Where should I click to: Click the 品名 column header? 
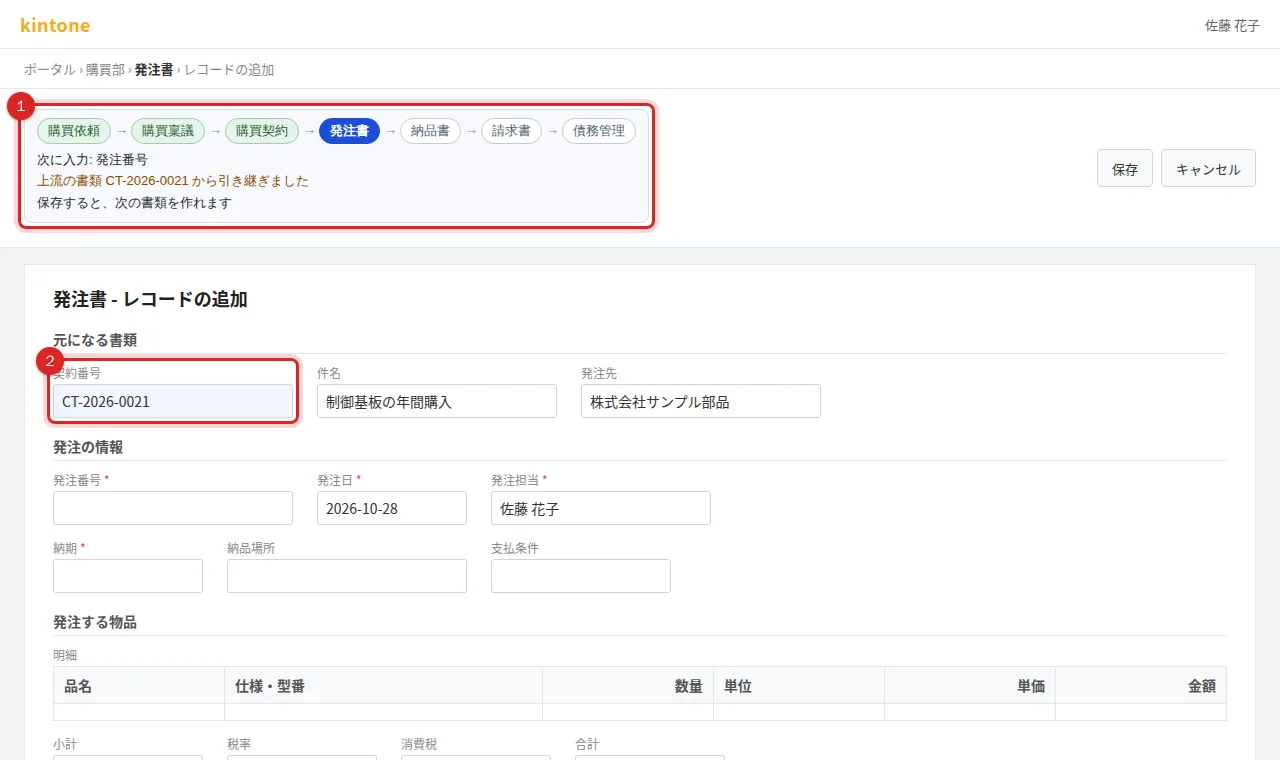coord(139,685)
